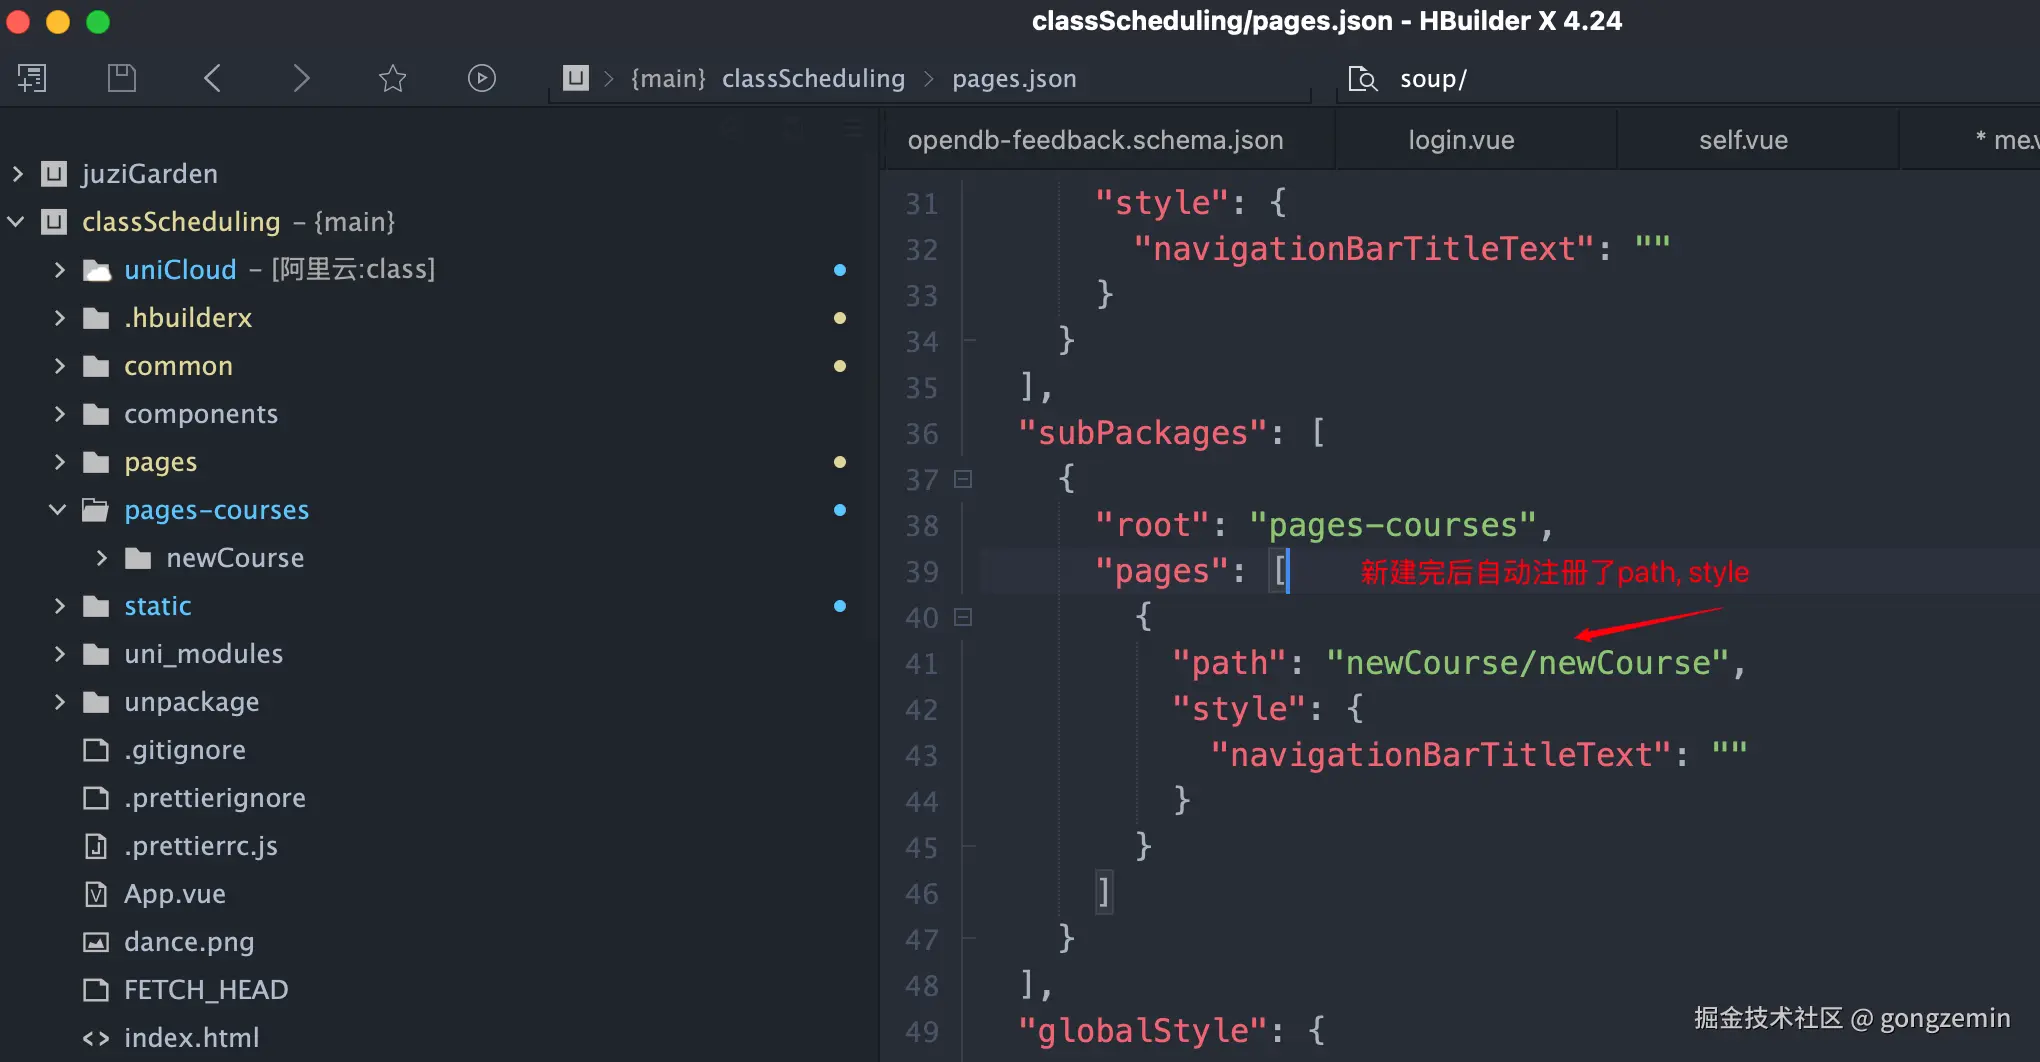The height and width of the screenshot is (1062, 2040).
Task: Switch to self.vue tab
Action: (1743, 140)
